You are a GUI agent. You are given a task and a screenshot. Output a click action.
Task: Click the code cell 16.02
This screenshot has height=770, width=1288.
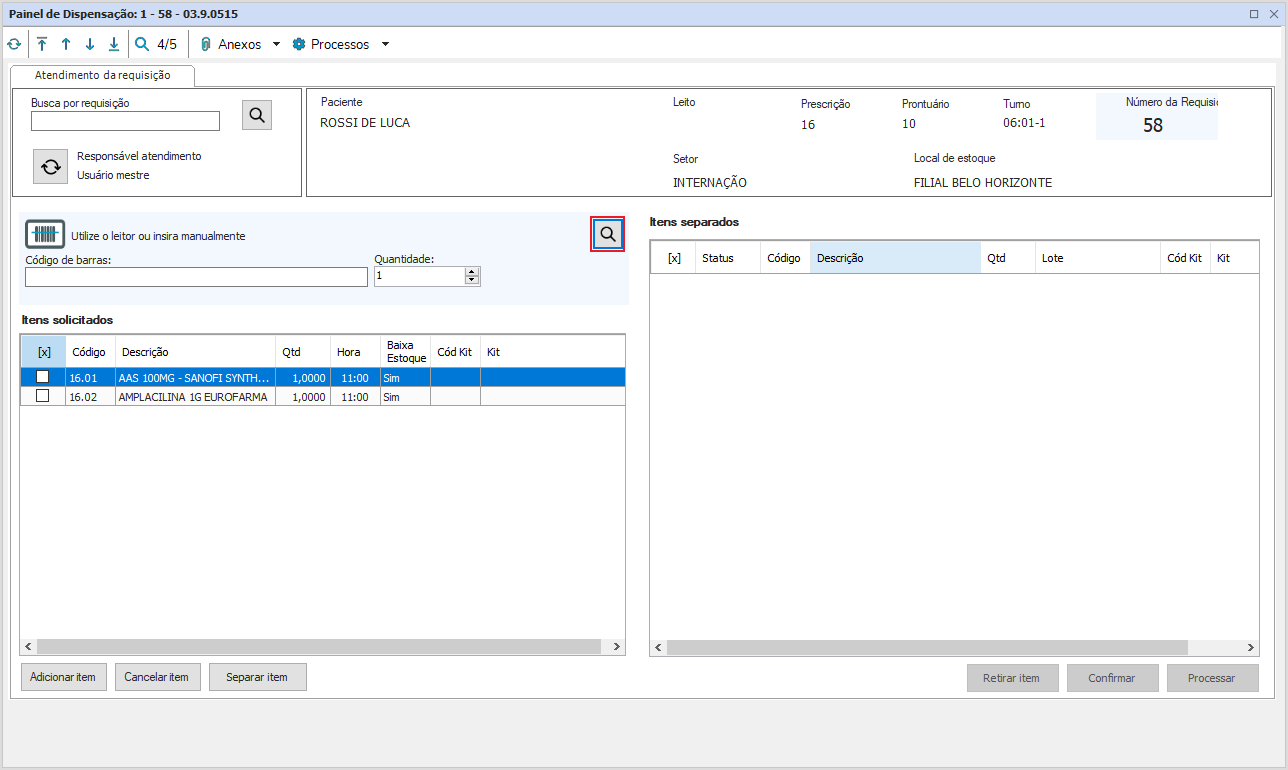coord(90,397)
